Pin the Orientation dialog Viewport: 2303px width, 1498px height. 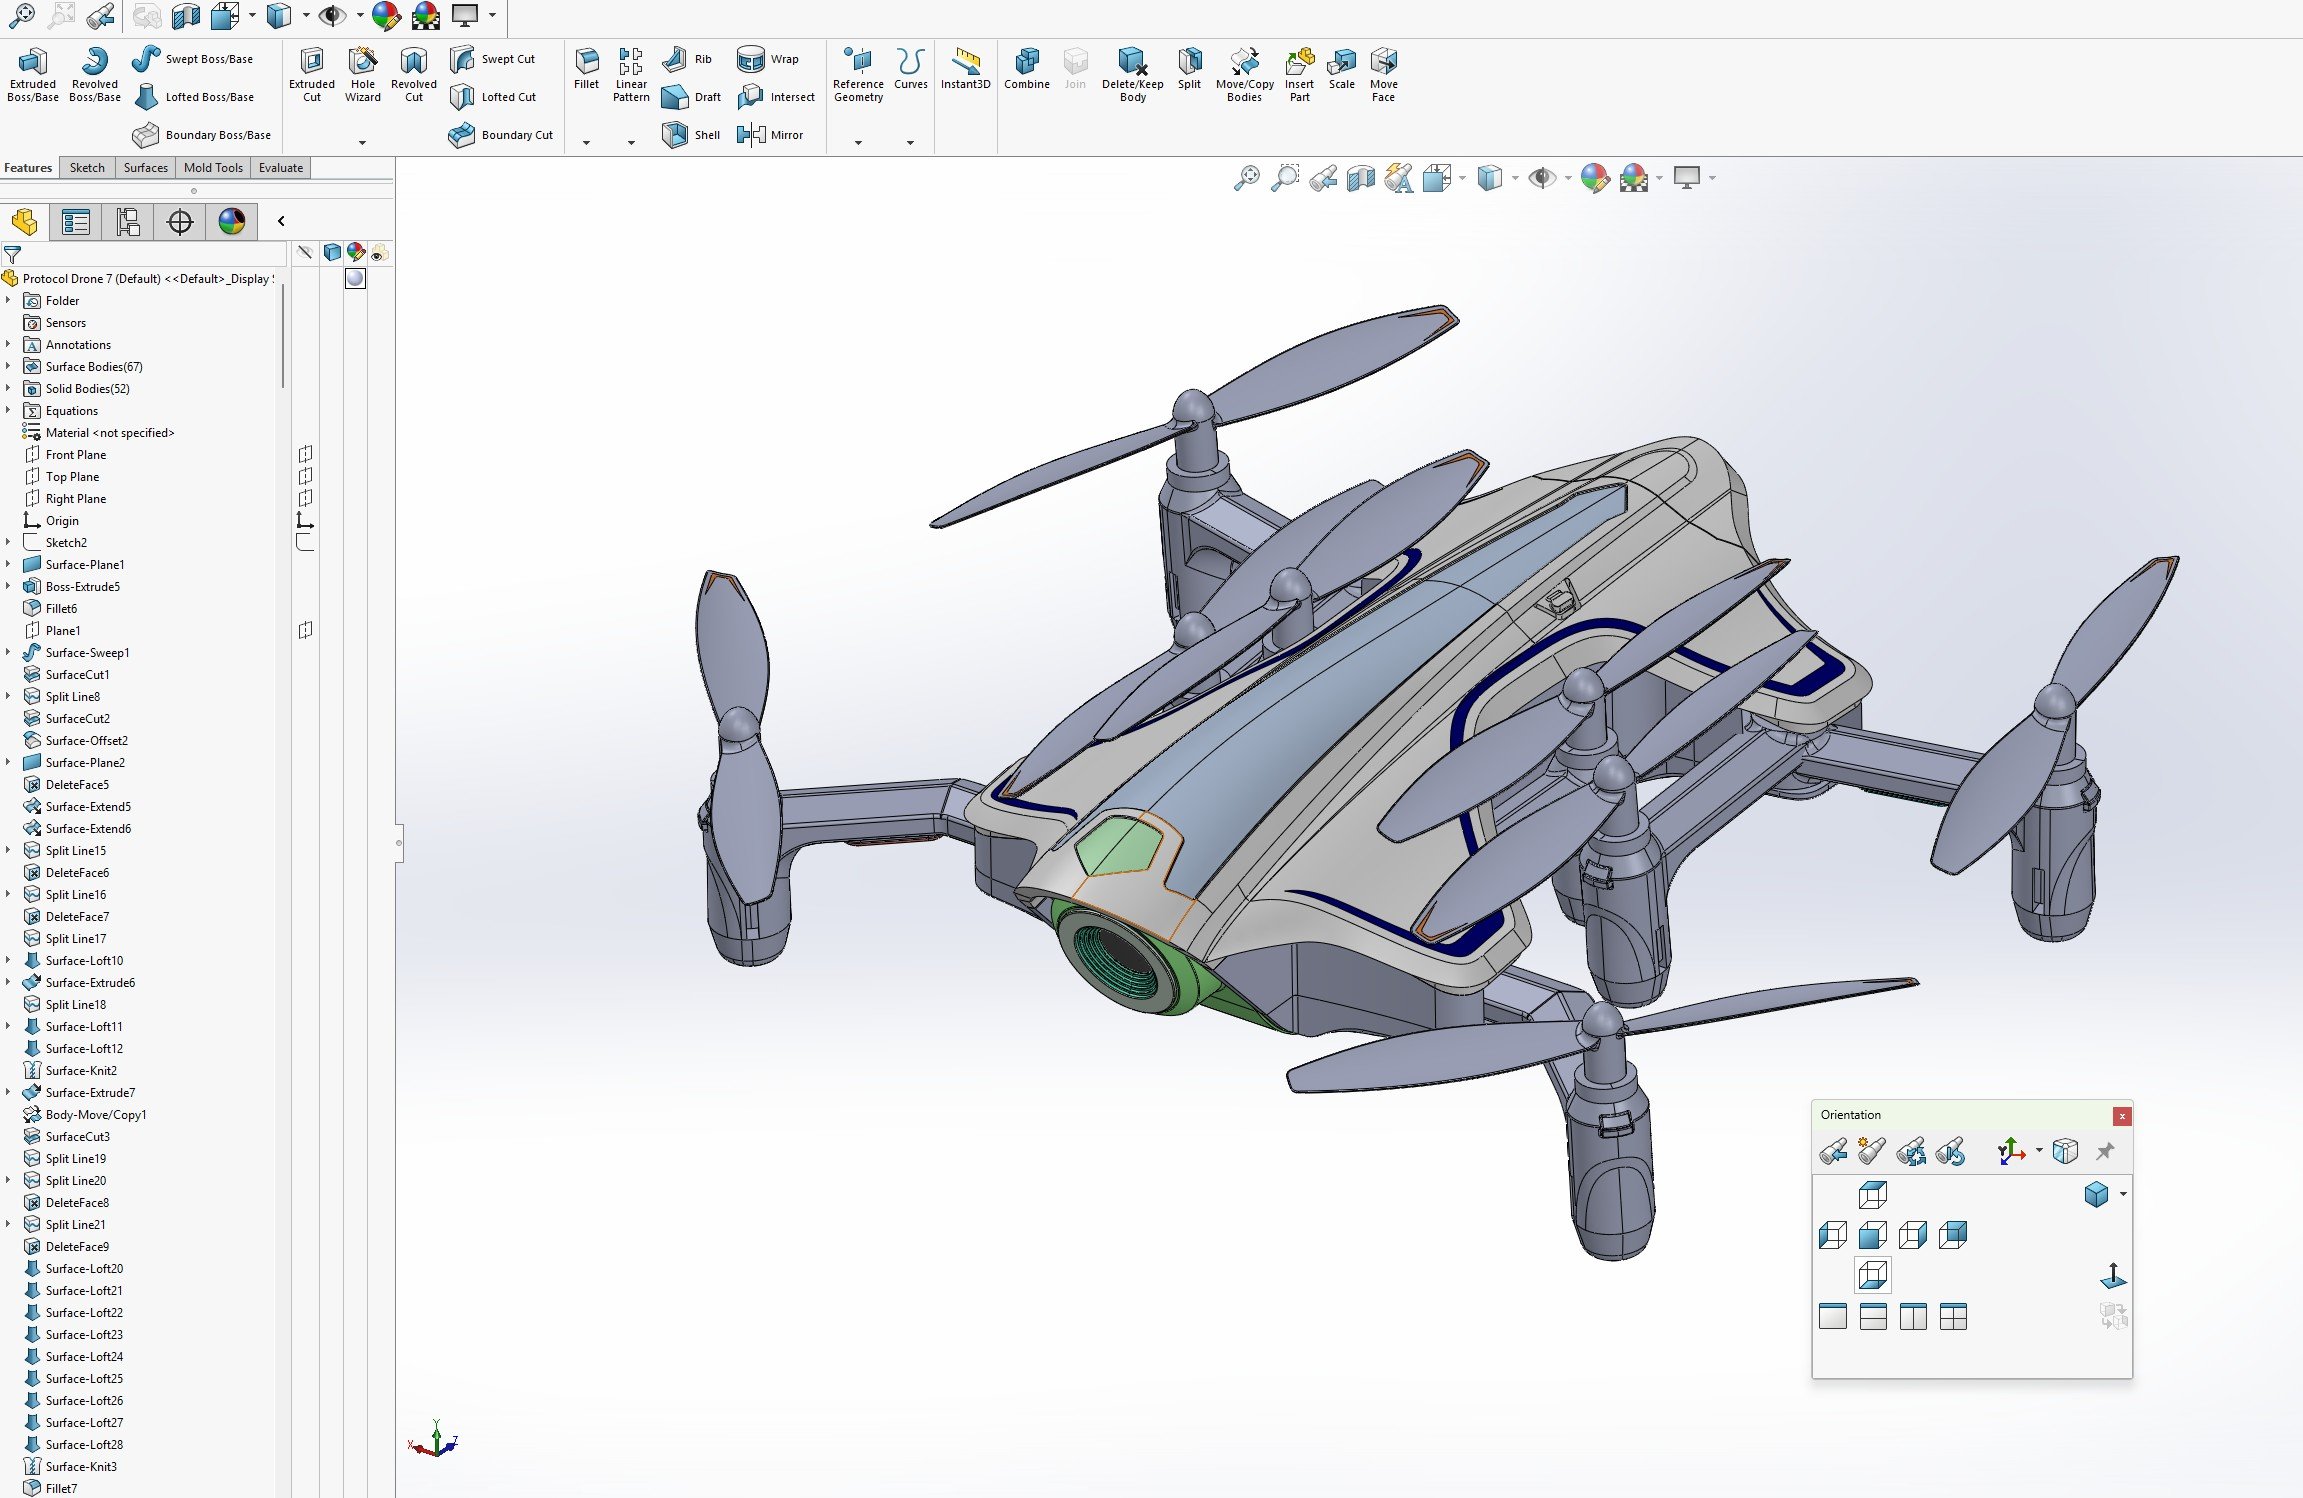coord(2105,1151)
